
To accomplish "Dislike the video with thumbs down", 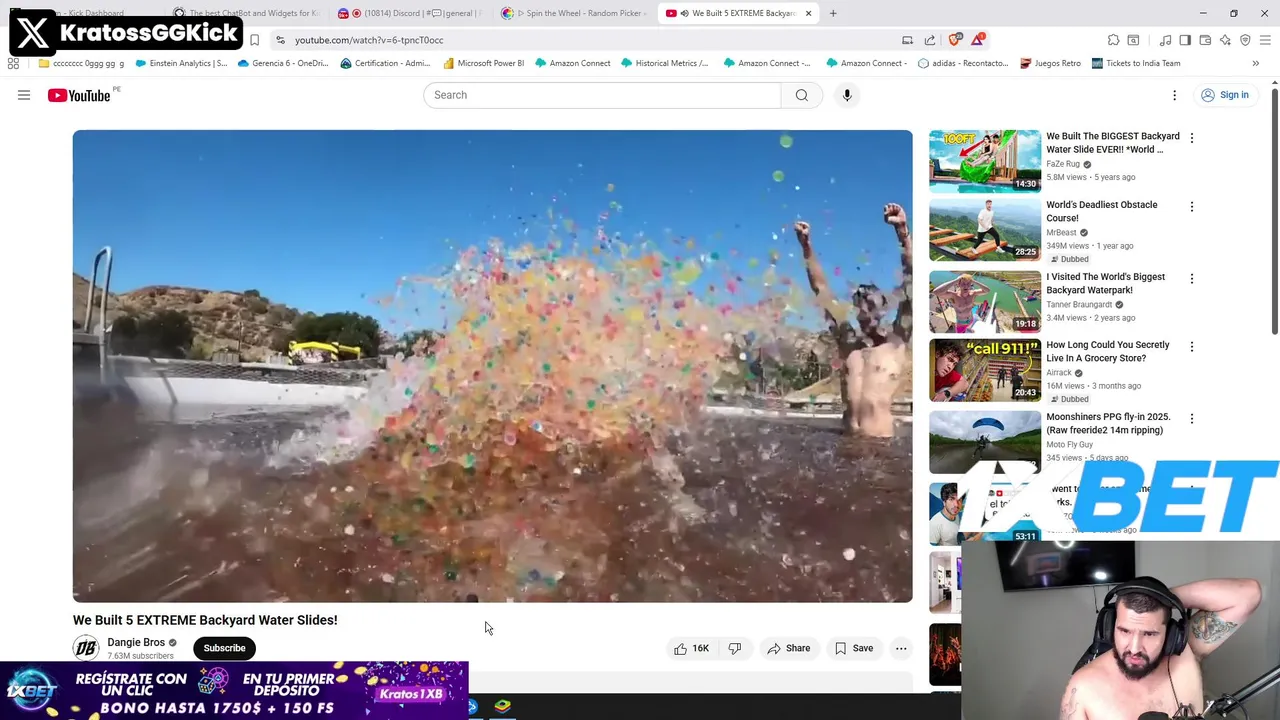I will pos(735,648).
